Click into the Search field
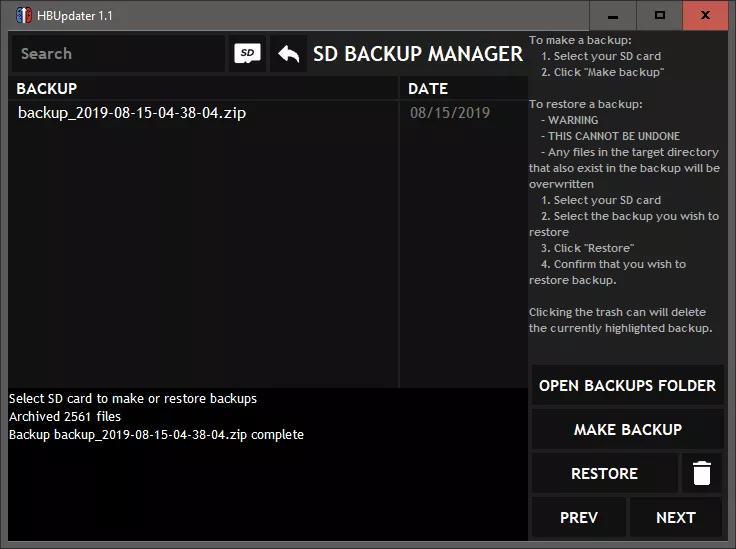The height and width of the screenshot is (549, 736). pyautogui.click(x=118, y=54)
